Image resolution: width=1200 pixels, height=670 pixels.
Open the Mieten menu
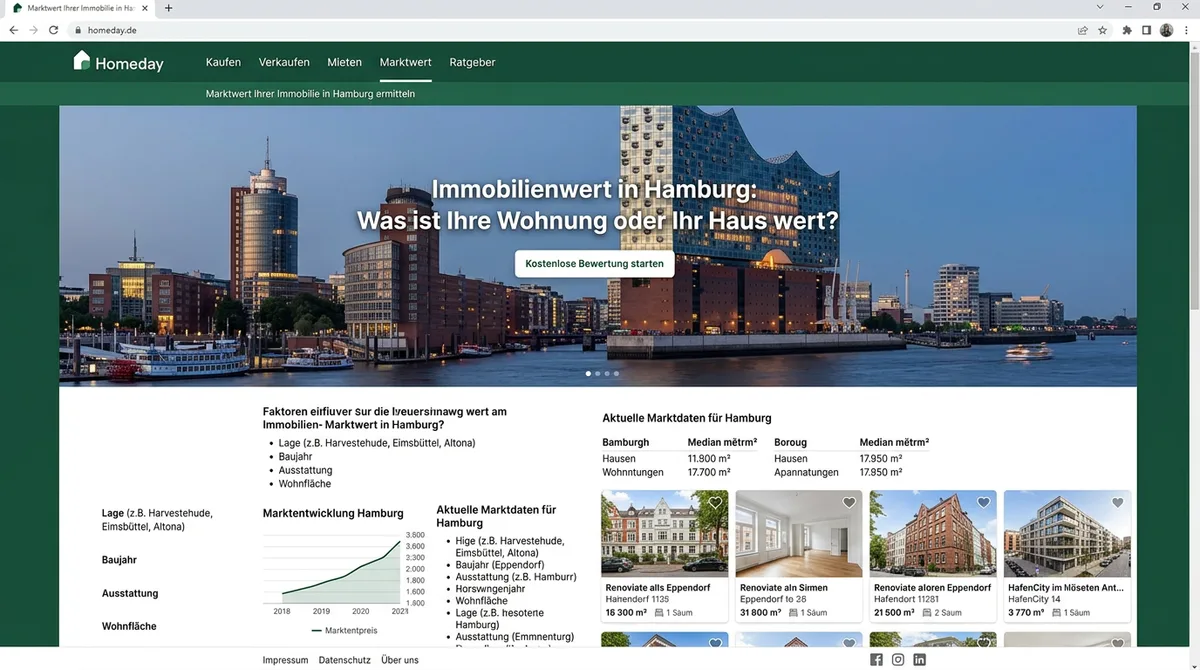[x=345, y=62]
